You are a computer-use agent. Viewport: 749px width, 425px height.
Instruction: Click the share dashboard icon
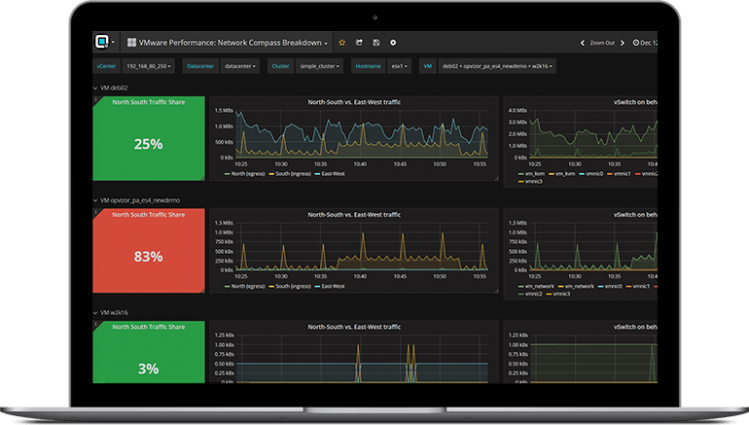pyautogui.click(x=359, y=42)
